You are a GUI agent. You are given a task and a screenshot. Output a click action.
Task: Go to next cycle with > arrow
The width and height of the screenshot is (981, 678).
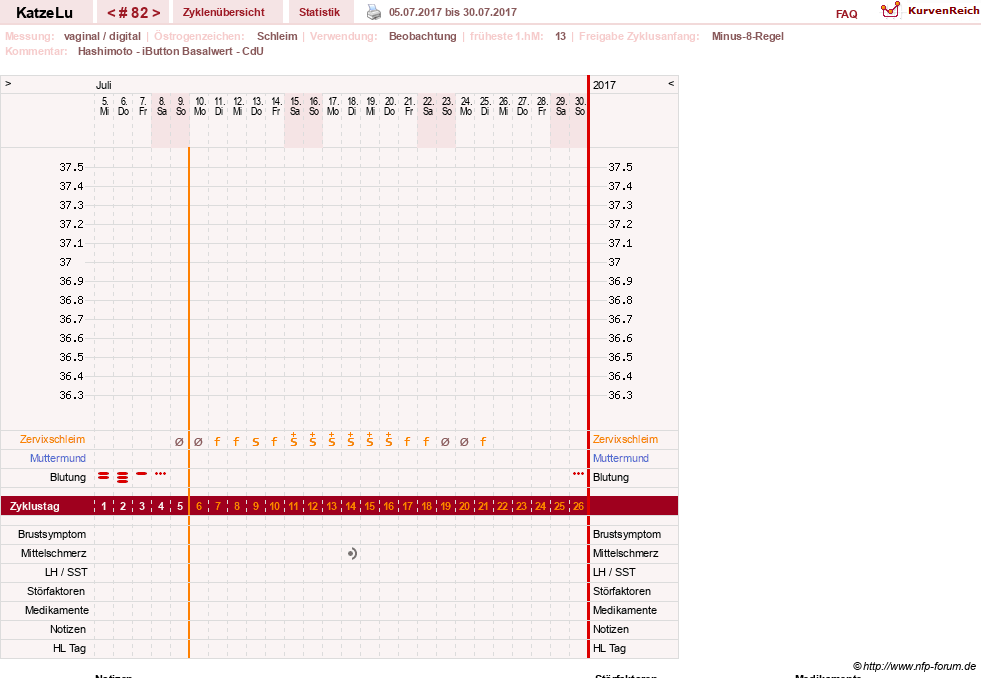pyautogui.click(x=156, y=13)
